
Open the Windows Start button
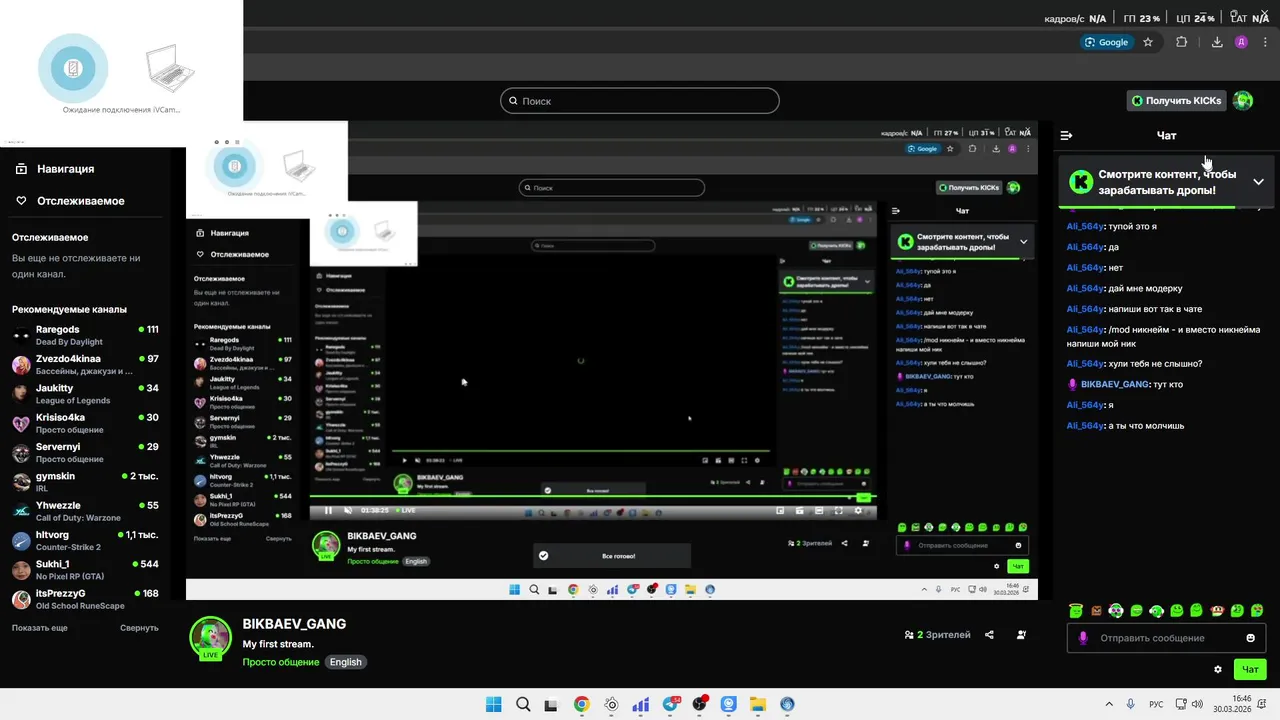pyautogui.click(x=493, y=704)
